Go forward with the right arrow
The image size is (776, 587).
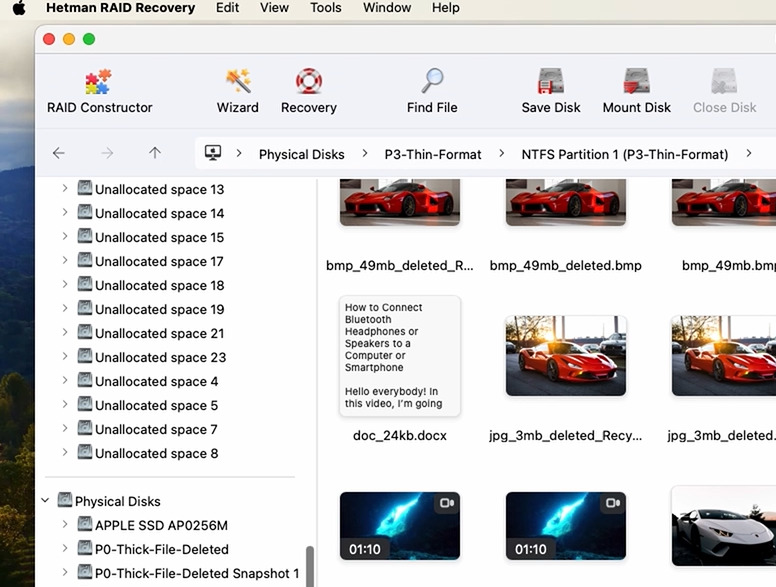107,153
